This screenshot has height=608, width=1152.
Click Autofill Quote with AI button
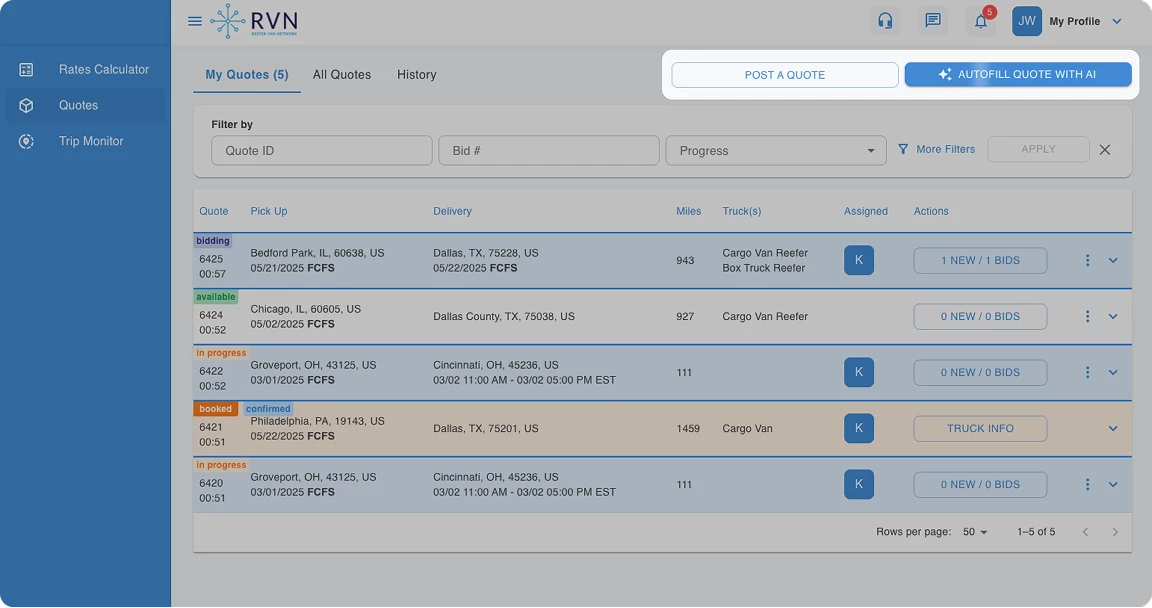point(1018,75)
